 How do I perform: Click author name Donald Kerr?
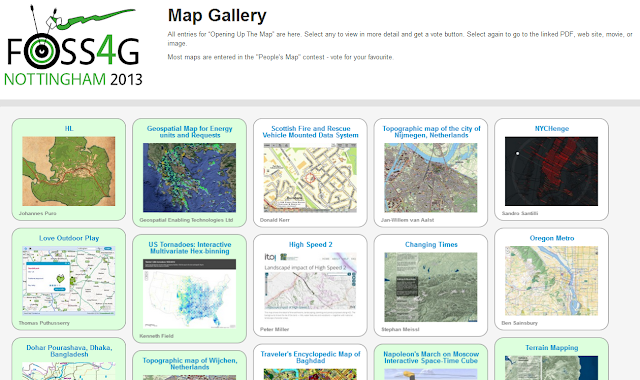point(275,220)
